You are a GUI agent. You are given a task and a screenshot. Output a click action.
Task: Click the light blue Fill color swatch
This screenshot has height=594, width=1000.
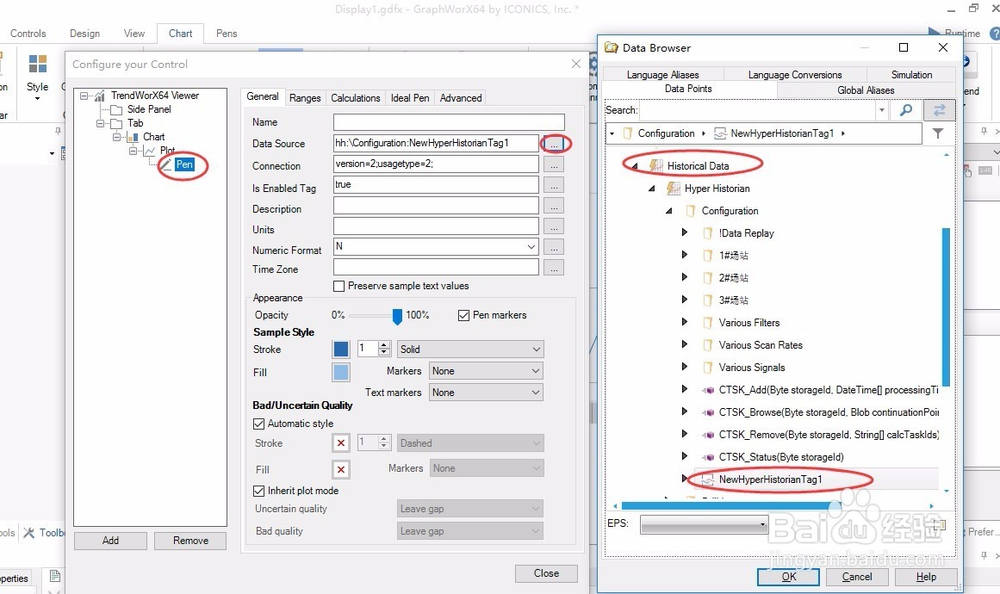coord(341,373)
